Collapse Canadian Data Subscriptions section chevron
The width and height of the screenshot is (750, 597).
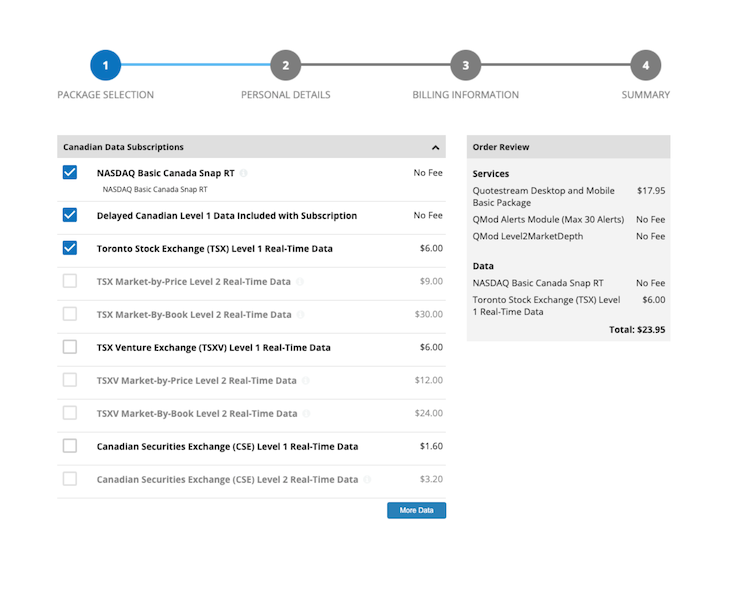[435, 148]
